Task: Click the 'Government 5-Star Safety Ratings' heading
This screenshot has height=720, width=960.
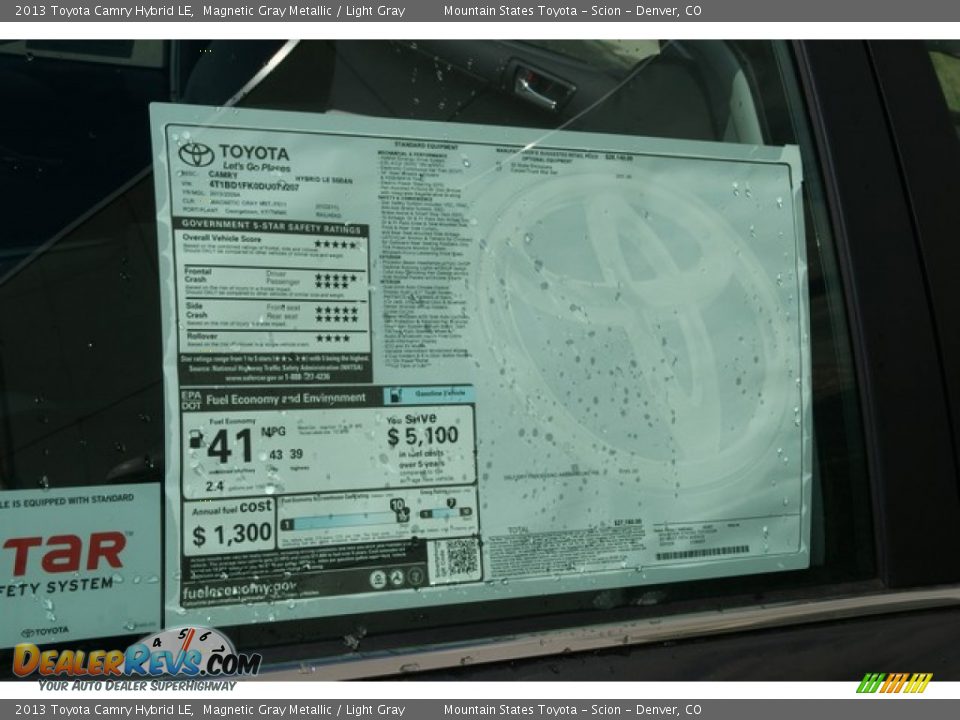Action: click(x=271, y=226)
